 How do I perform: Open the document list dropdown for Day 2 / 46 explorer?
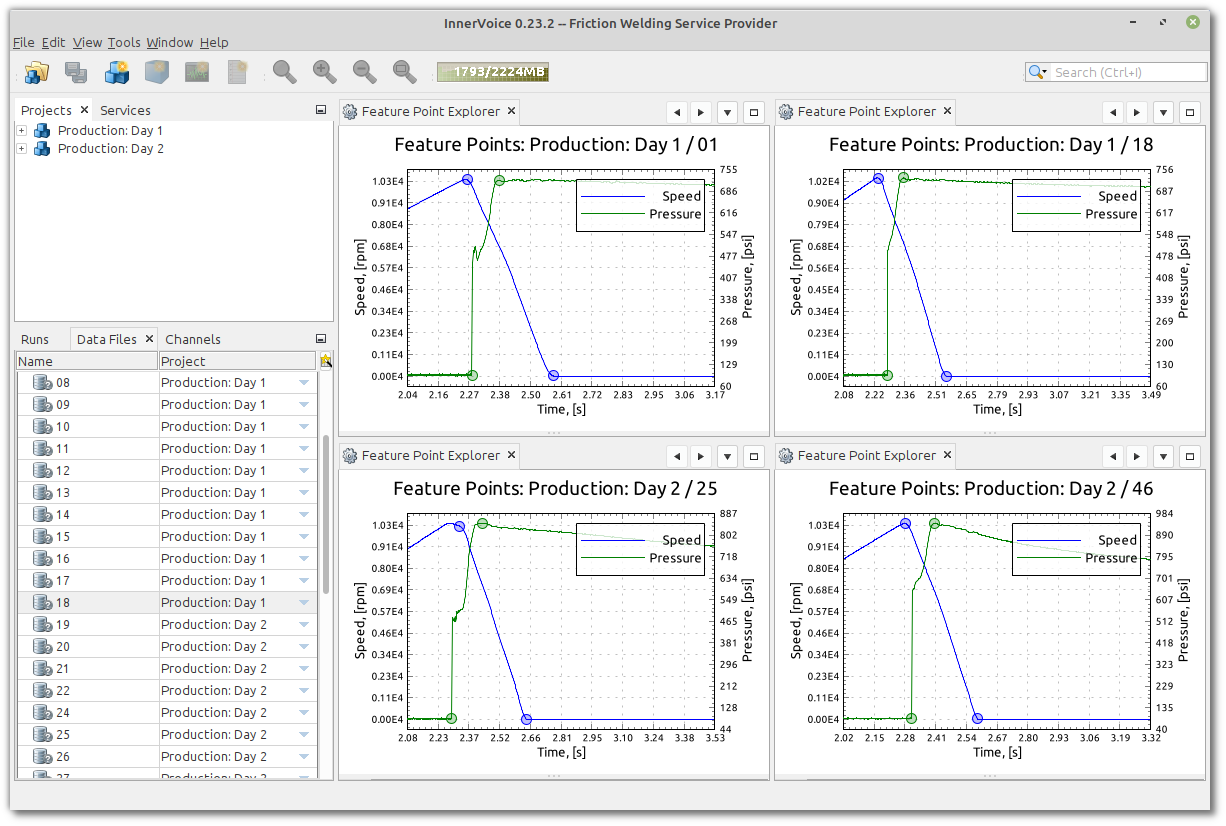click(1164, 457)
